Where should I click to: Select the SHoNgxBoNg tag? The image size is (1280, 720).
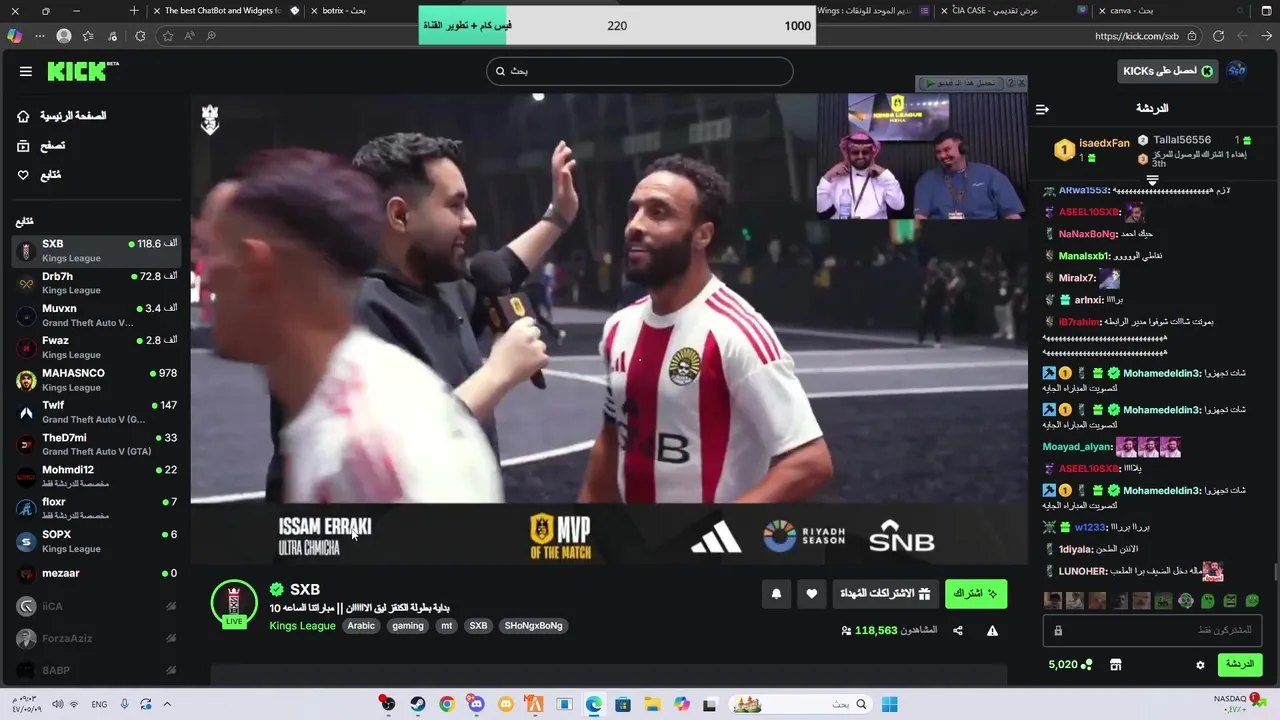[x=533, y=626]
